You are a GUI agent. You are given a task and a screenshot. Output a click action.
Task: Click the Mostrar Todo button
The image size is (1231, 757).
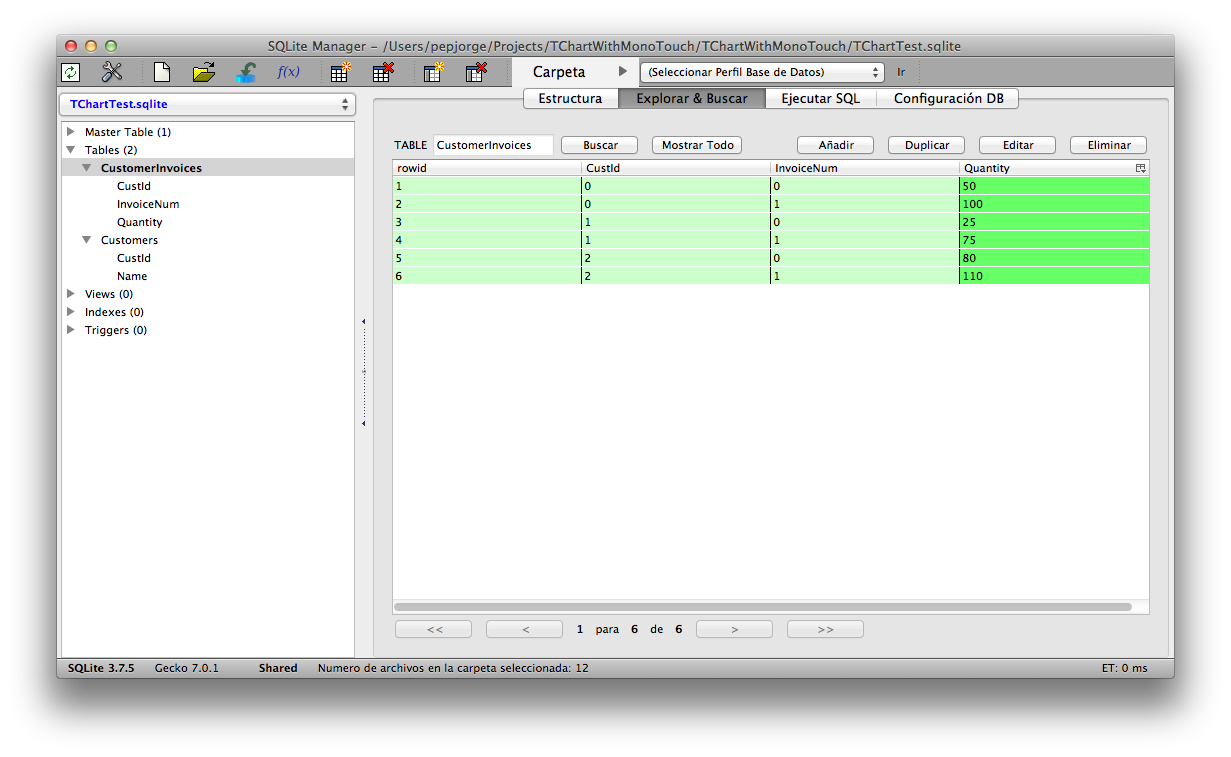click(697, 145)
